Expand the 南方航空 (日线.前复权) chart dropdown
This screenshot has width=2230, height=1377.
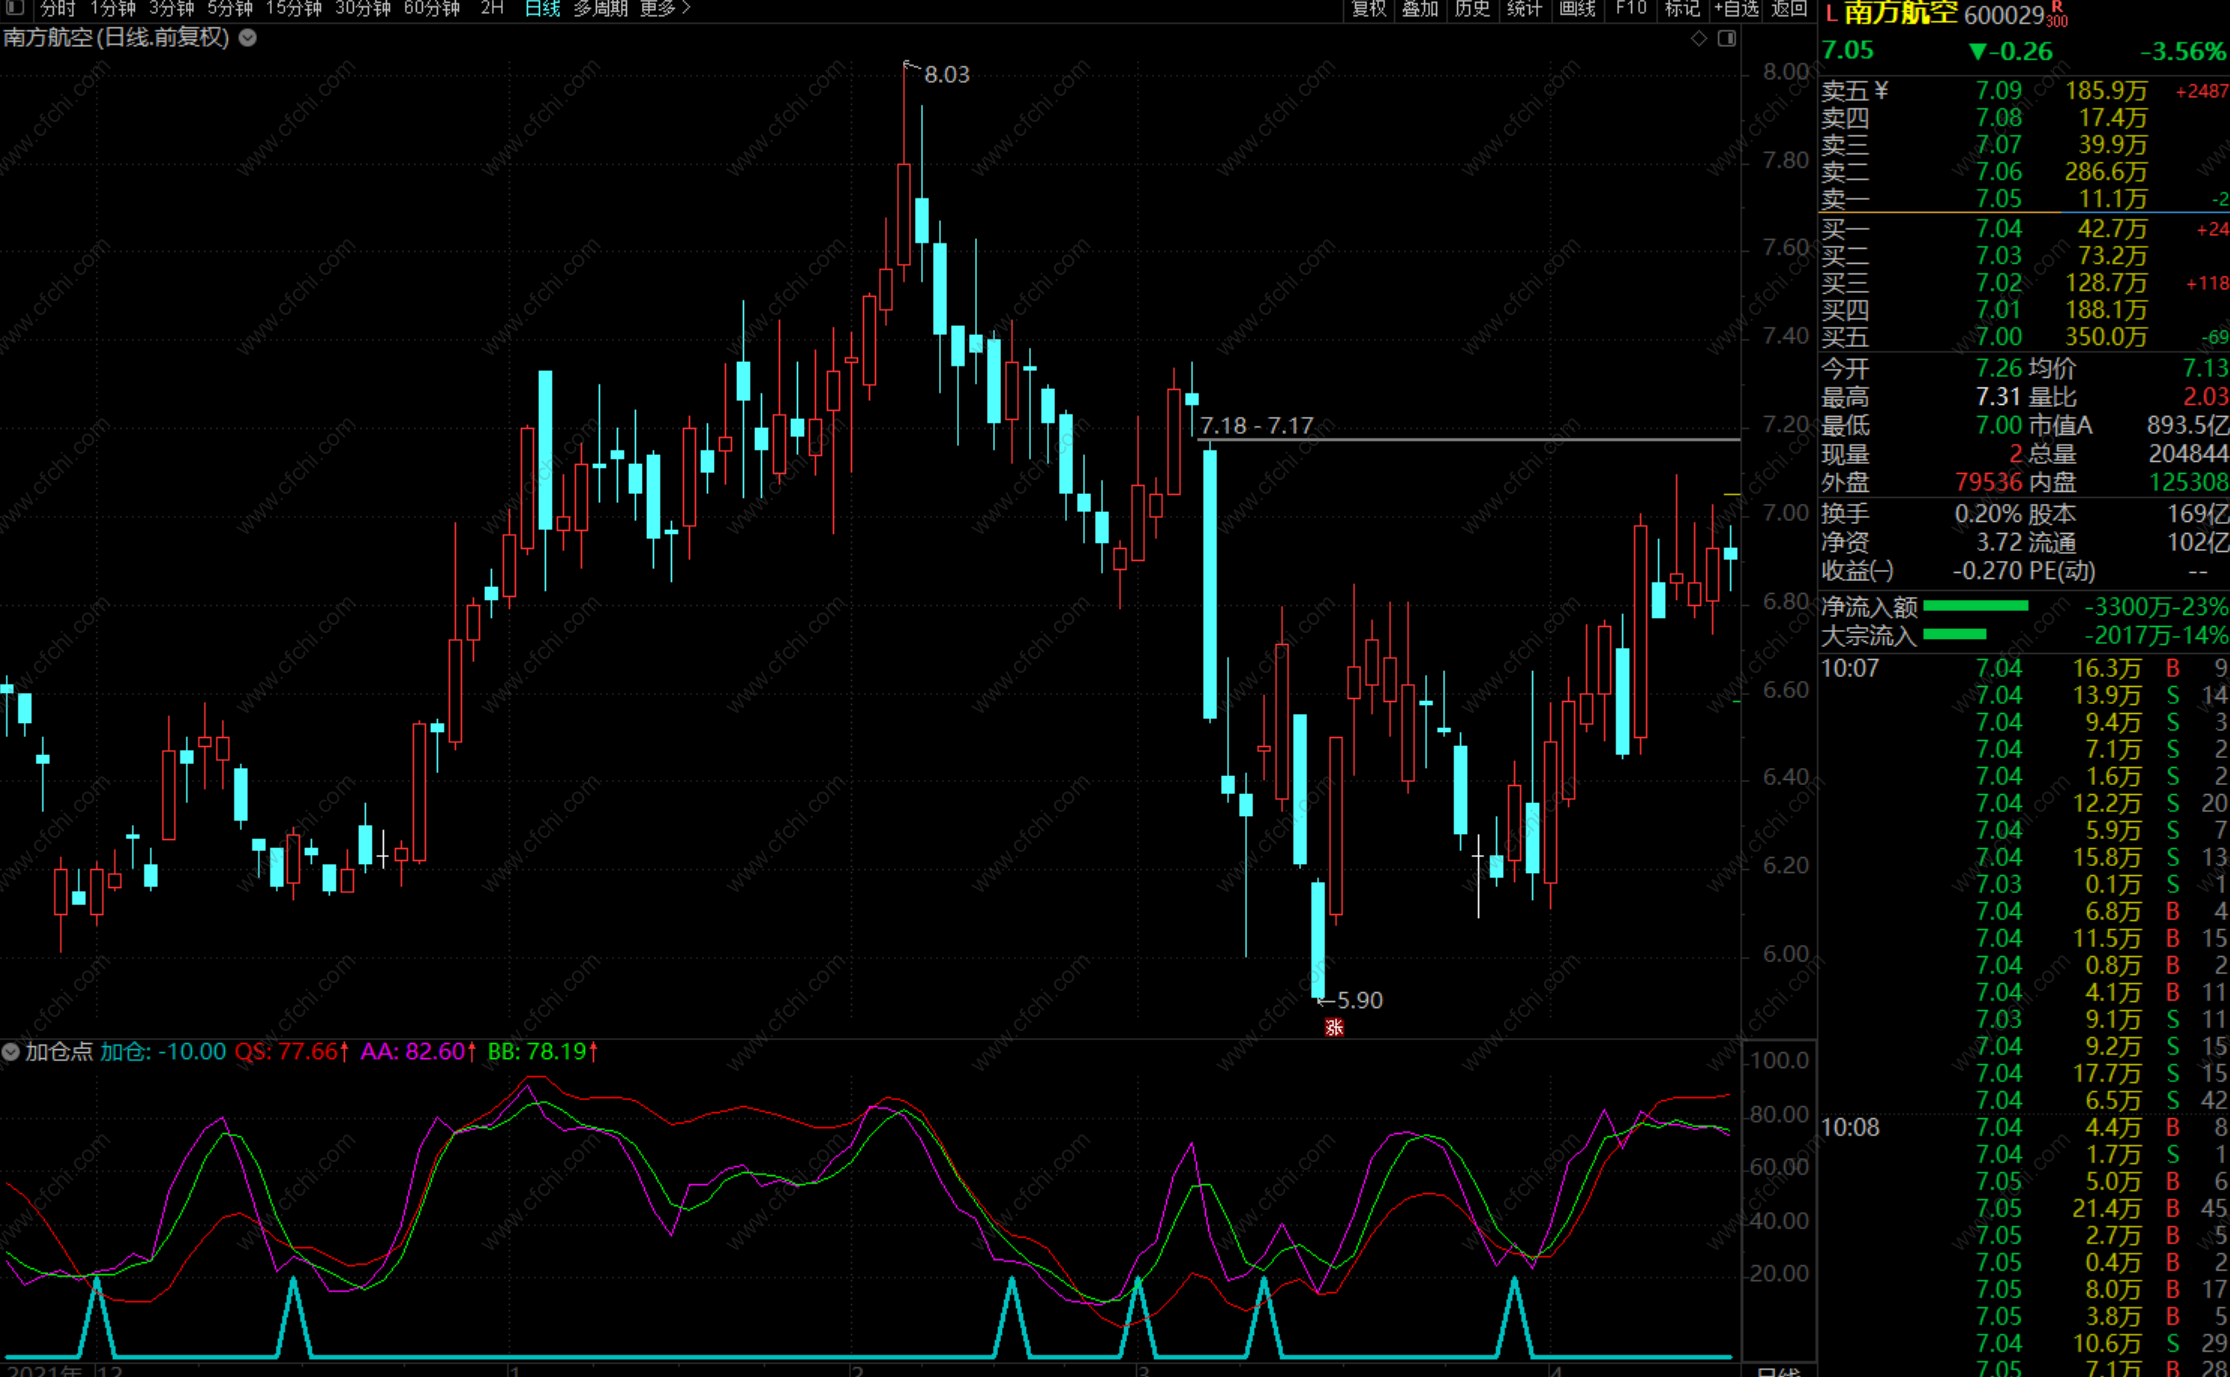(248, 38)
